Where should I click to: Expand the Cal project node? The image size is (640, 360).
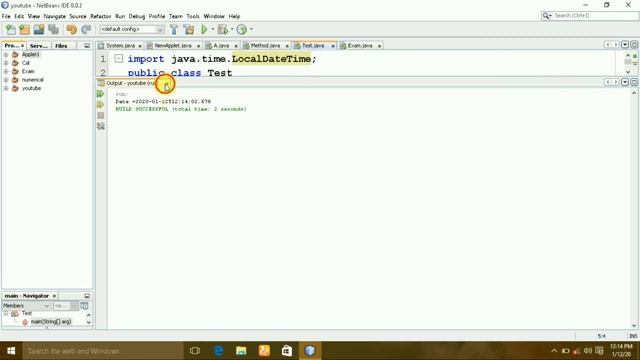[6, 63]
